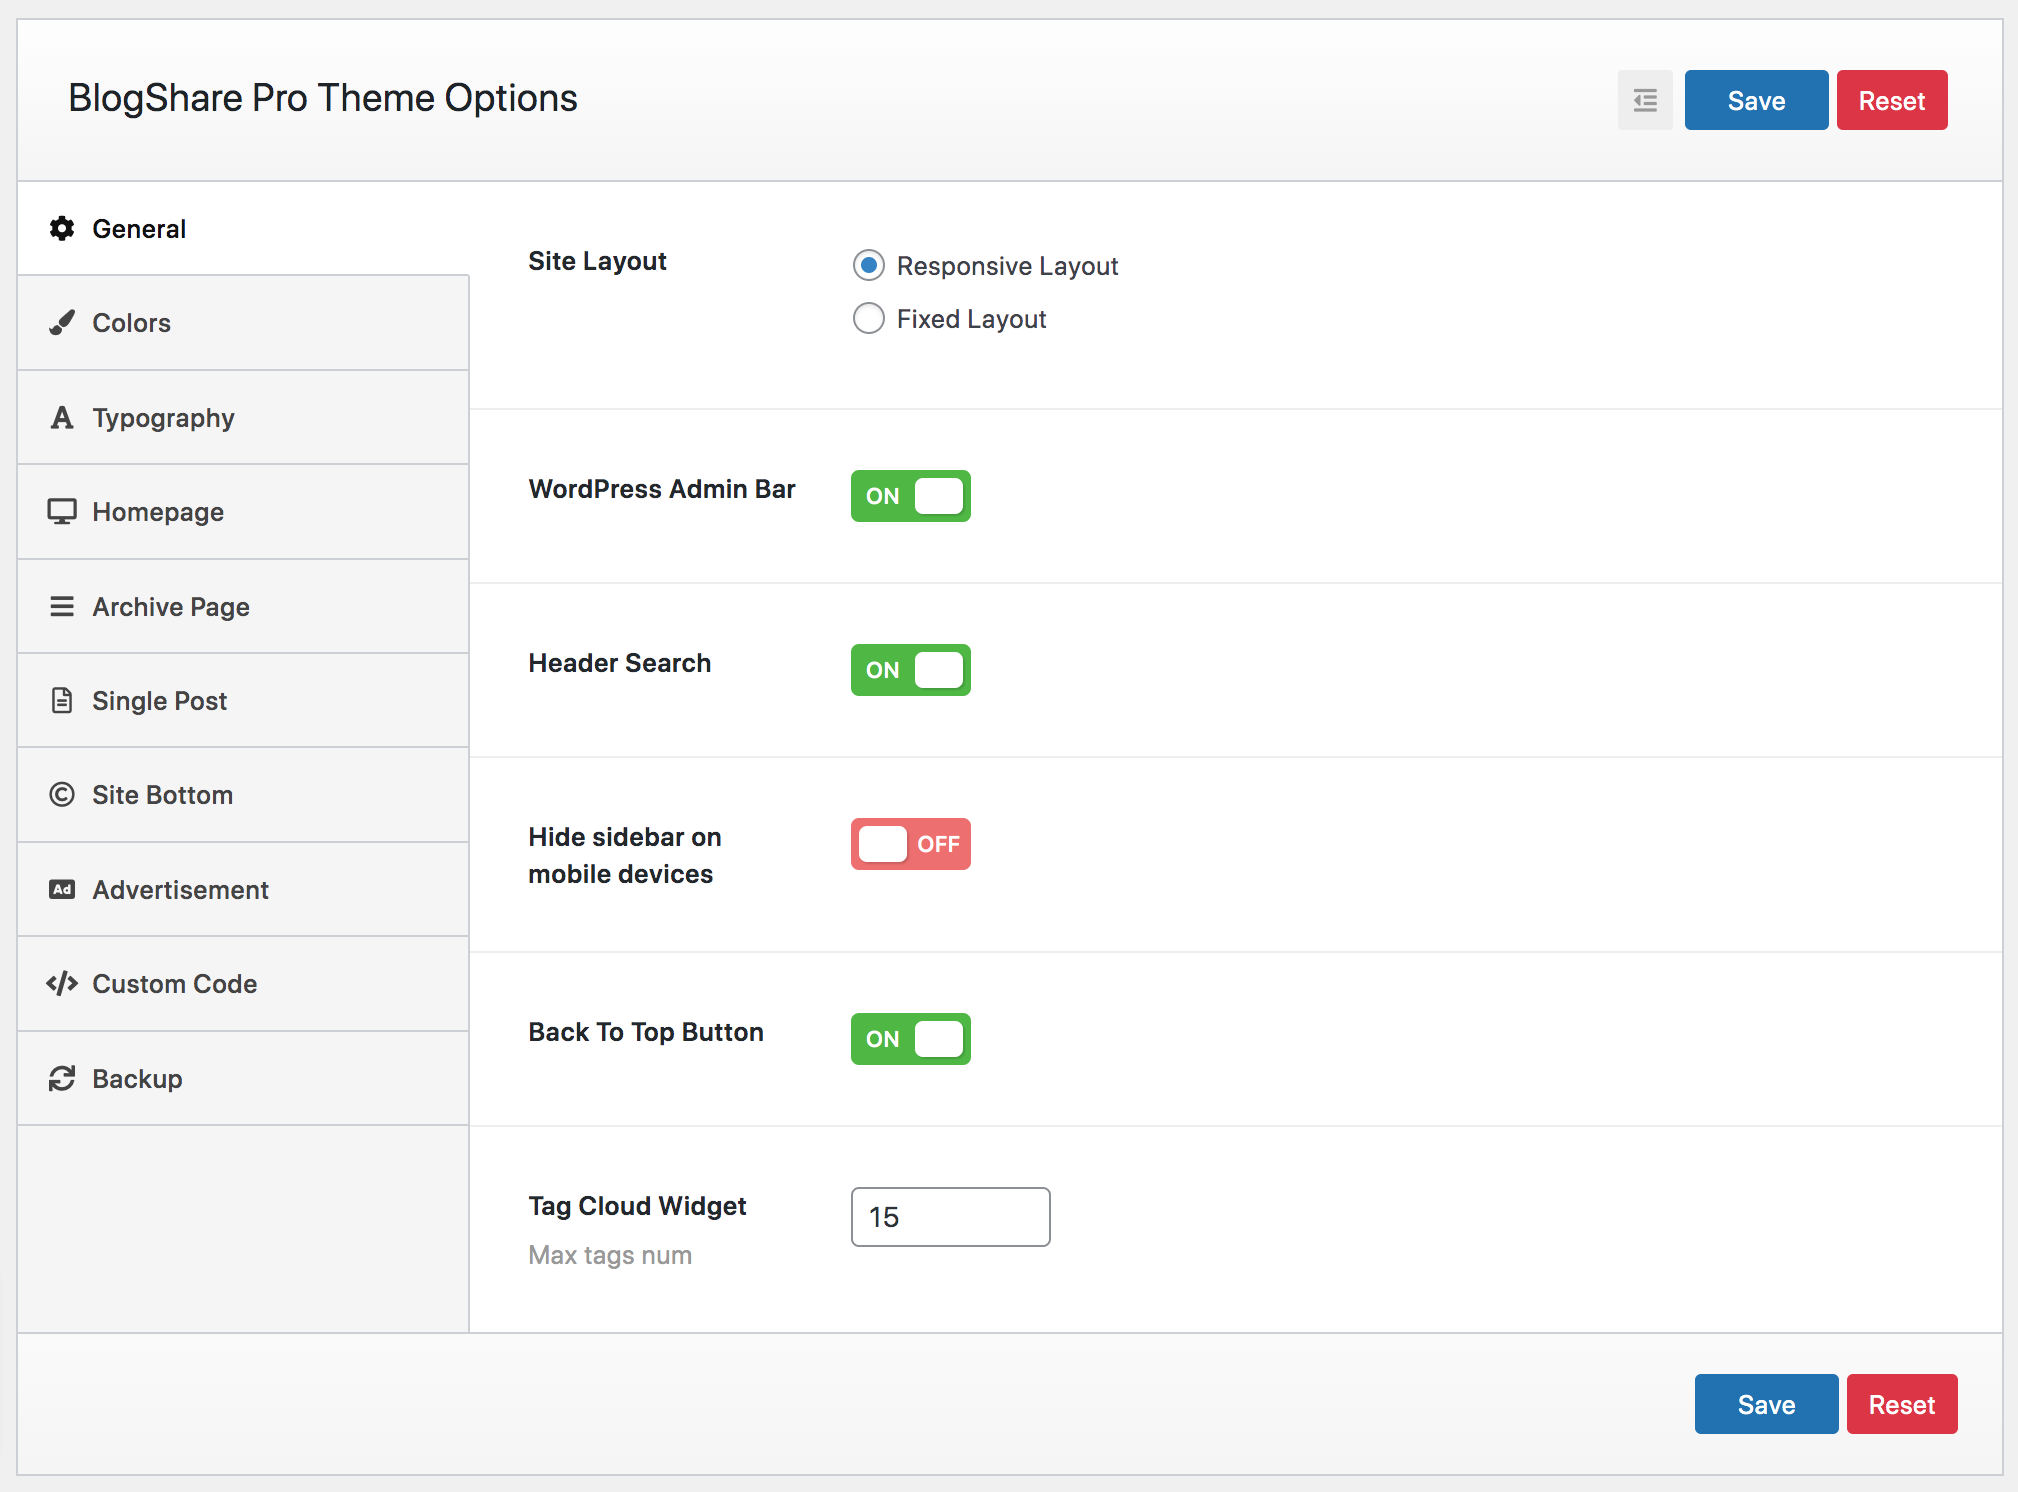Switch to the Colors tab
This screenshot has width=2018, height=1492.
pos(130,322)
